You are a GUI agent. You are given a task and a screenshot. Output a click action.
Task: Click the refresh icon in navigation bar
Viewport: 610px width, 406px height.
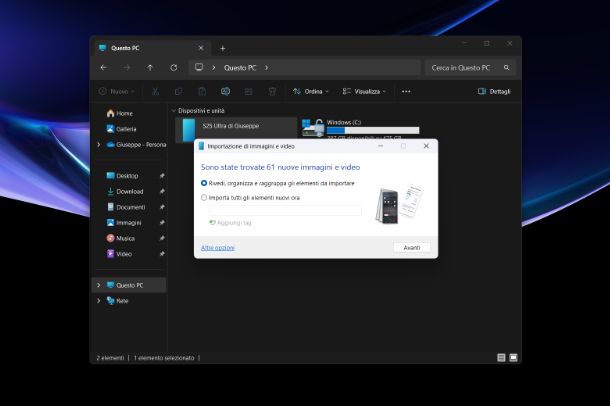pyautogui.click(x=174, y=68)
